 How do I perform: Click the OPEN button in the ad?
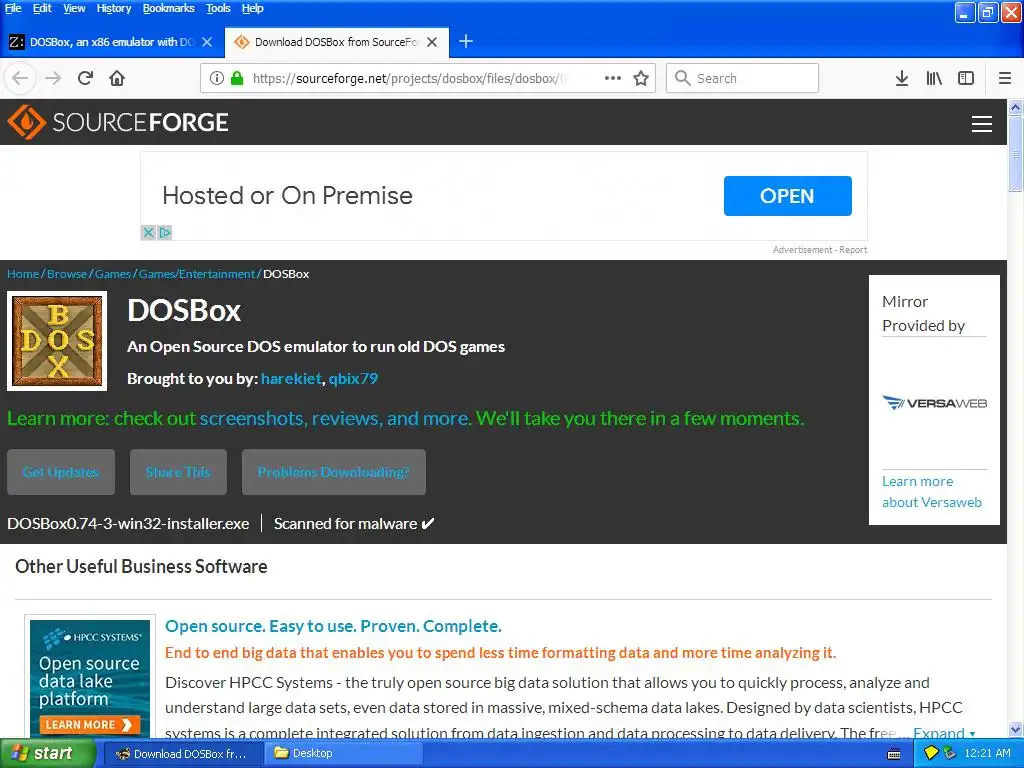coord(787,196)
